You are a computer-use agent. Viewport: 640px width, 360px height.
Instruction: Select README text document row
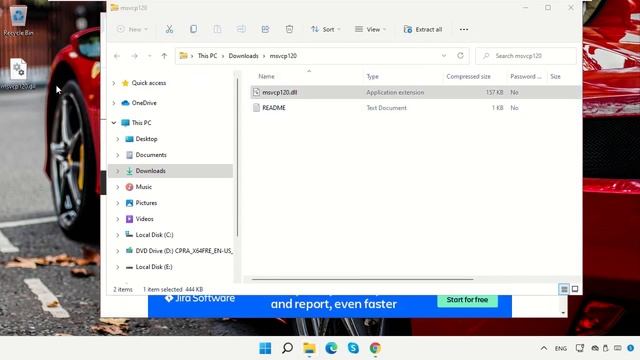415,108
